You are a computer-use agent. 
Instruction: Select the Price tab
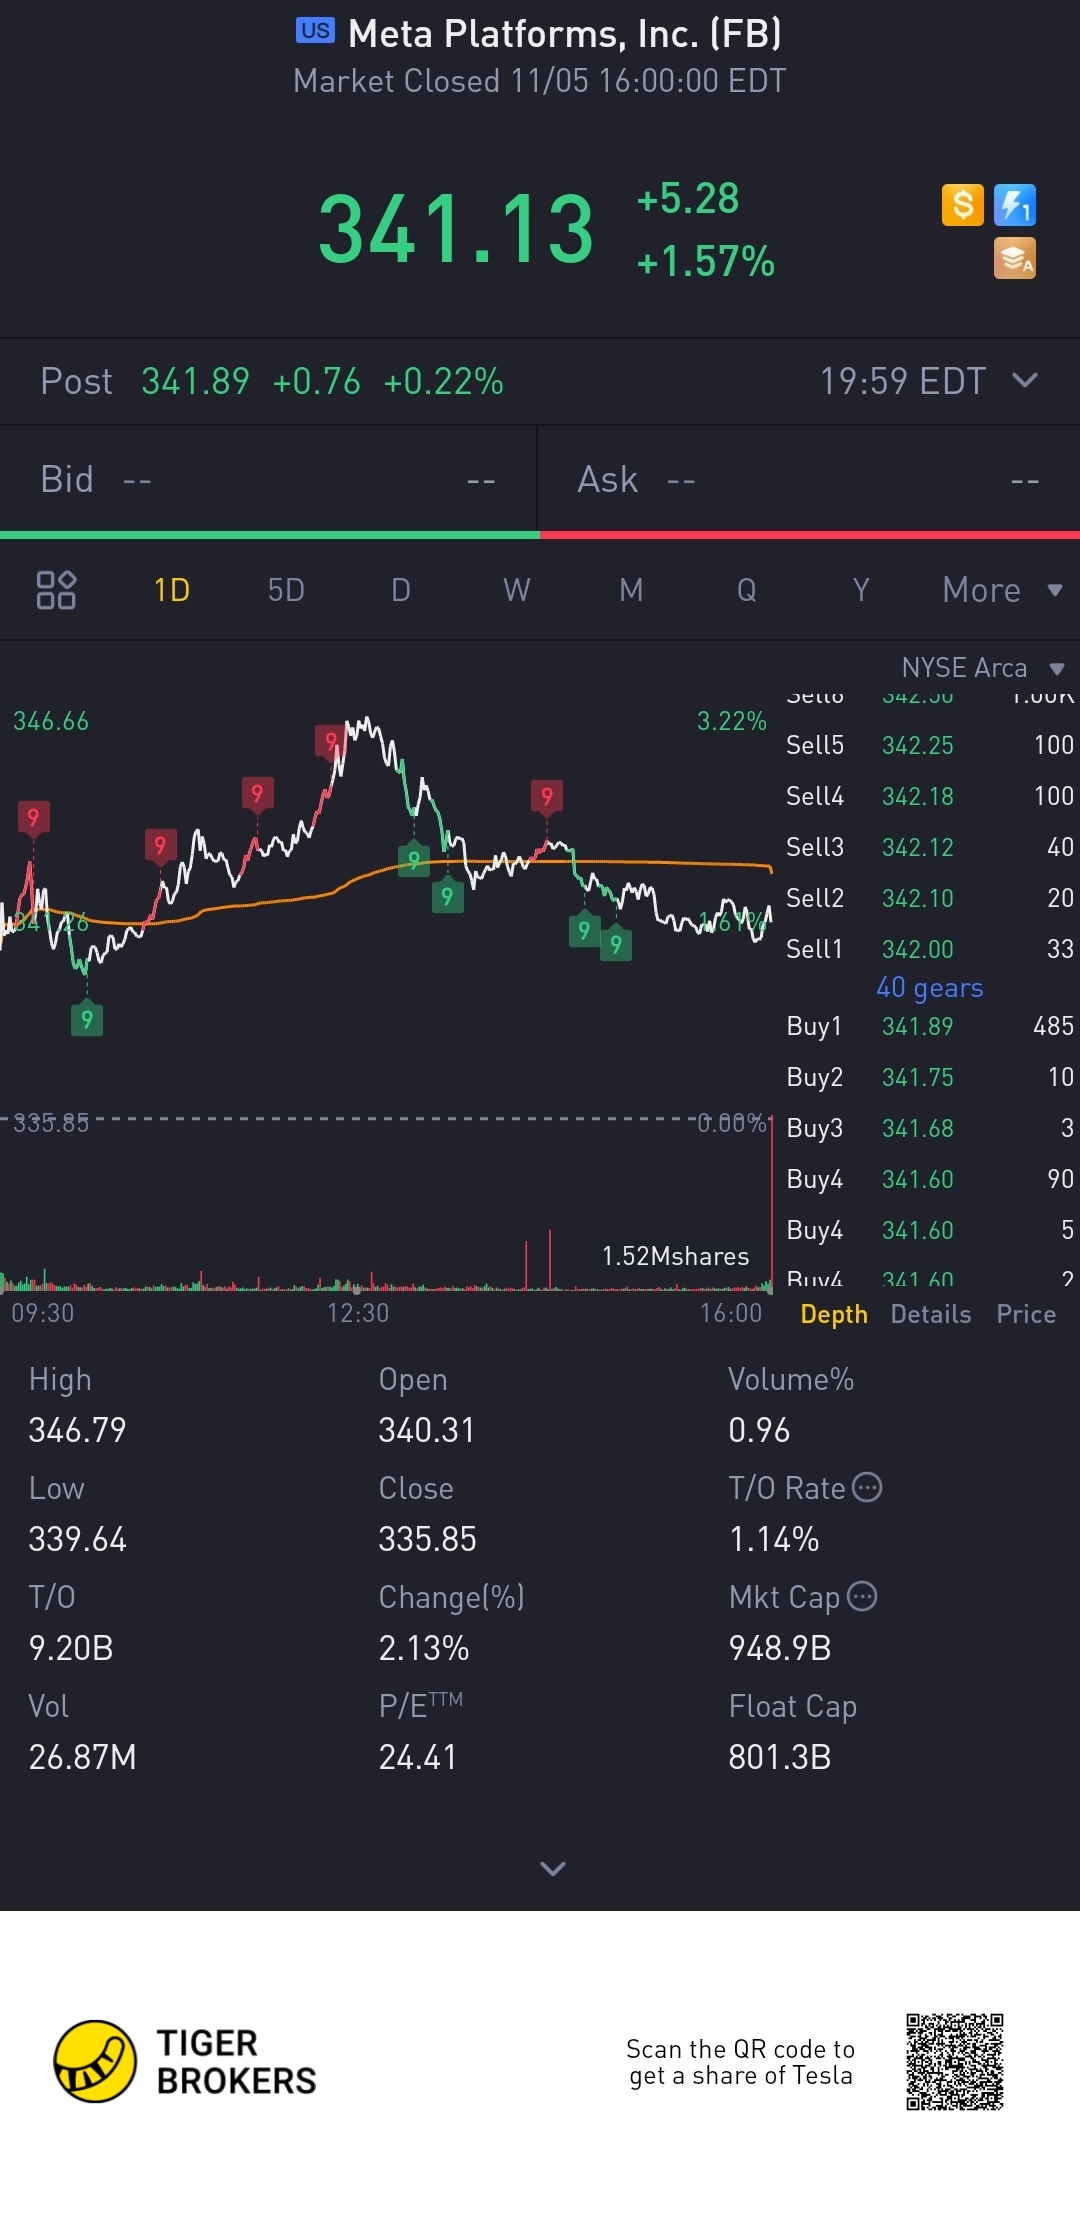[1026, 1314]
